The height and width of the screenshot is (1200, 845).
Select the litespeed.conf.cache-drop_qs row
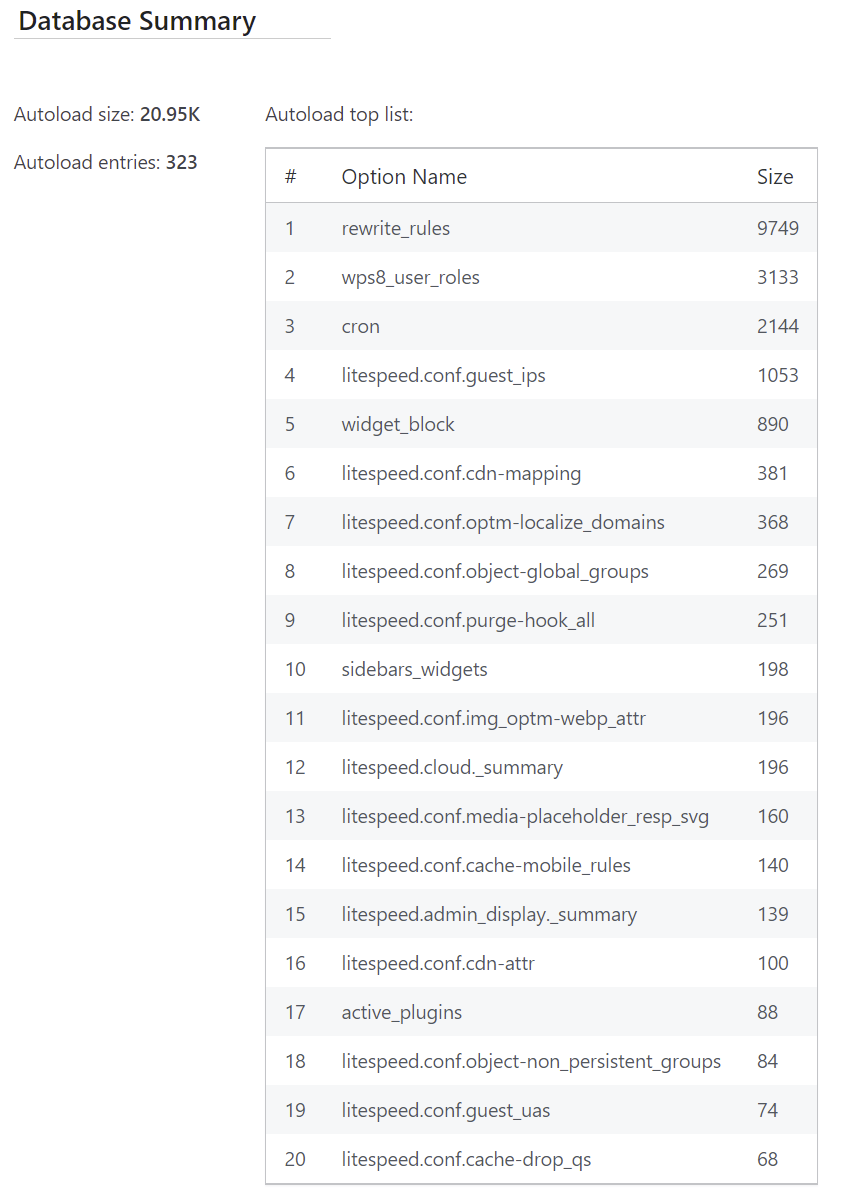(x=466, y=1160)
